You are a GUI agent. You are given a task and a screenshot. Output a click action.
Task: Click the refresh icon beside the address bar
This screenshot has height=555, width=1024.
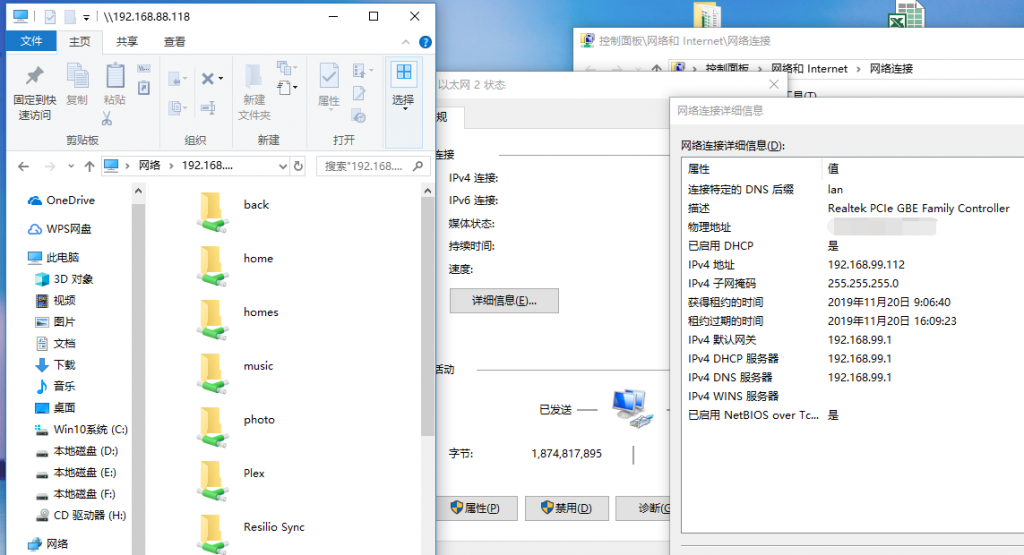[298, 166]
